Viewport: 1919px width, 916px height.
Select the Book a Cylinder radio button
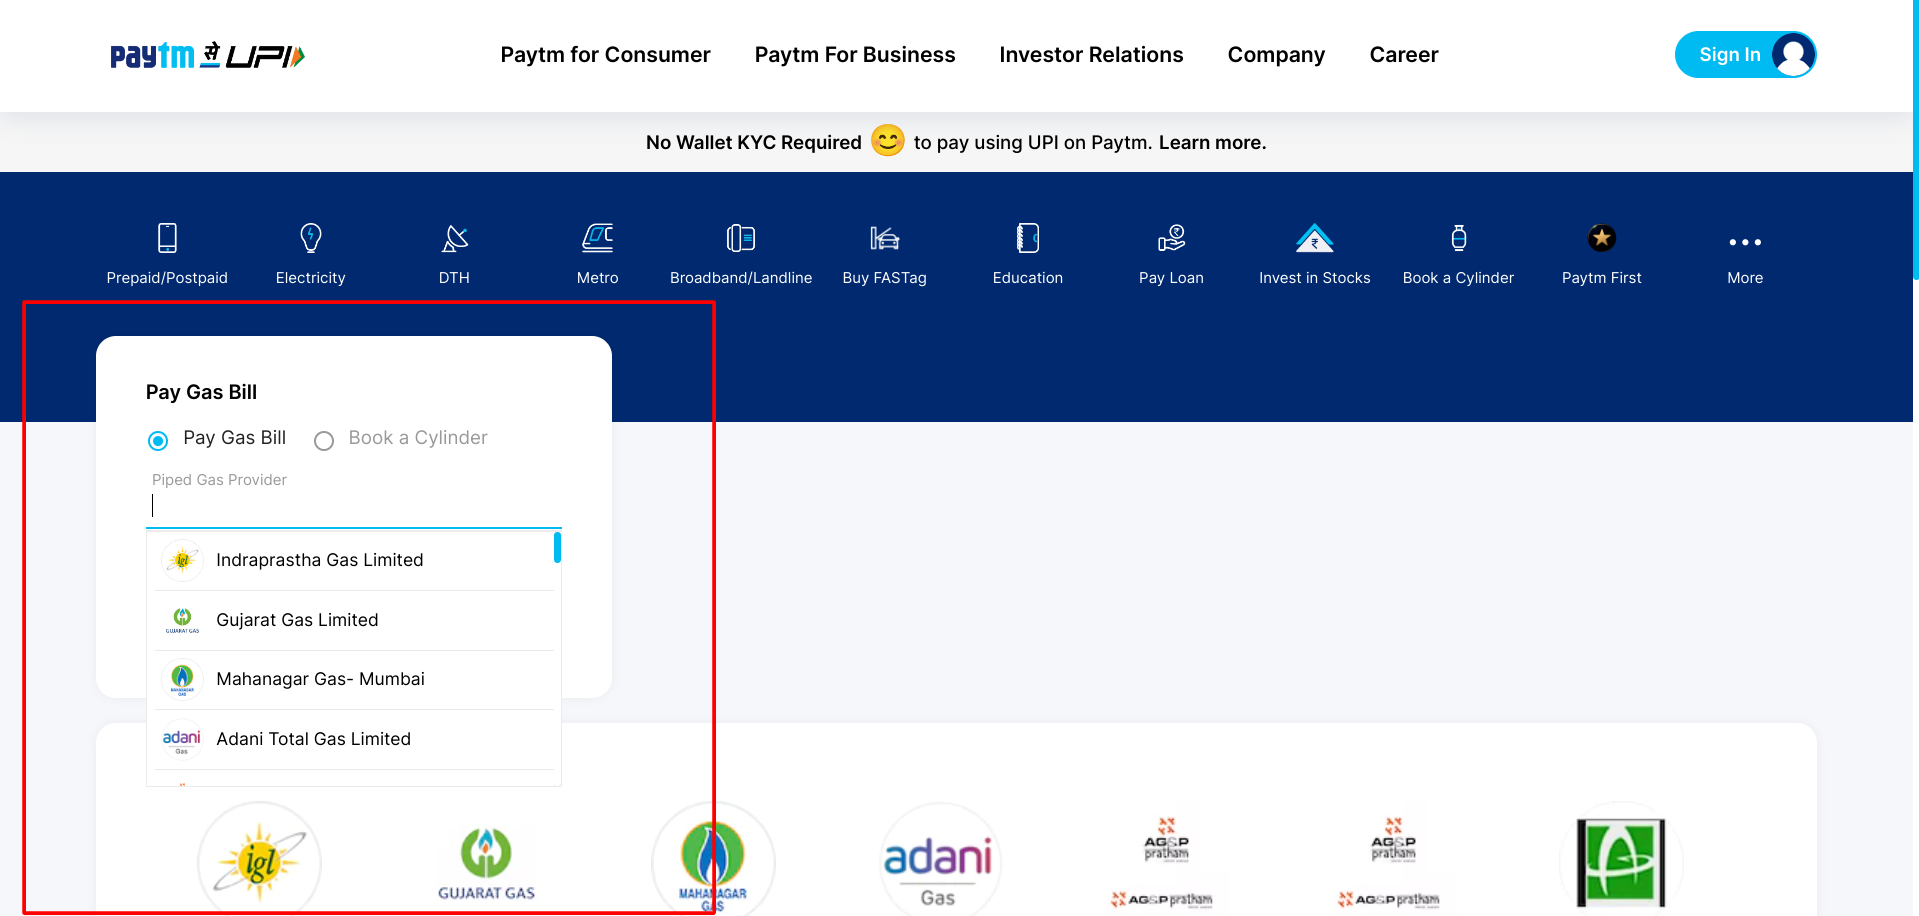pyautogui.click(x=324, y=440)
